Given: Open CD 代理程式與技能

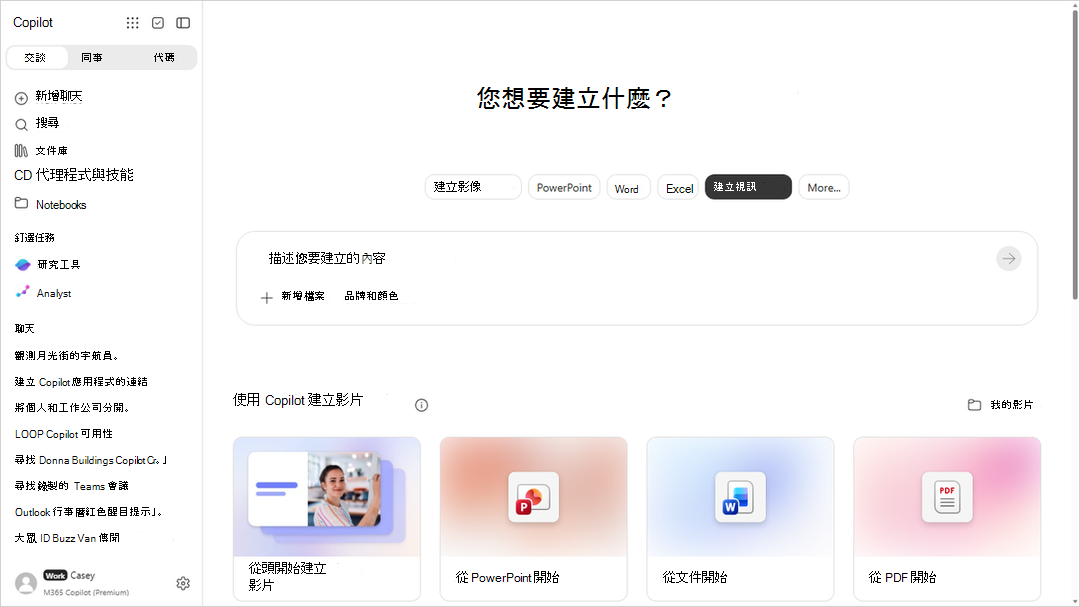Looking at the screenshot, I should click(74, 175).
